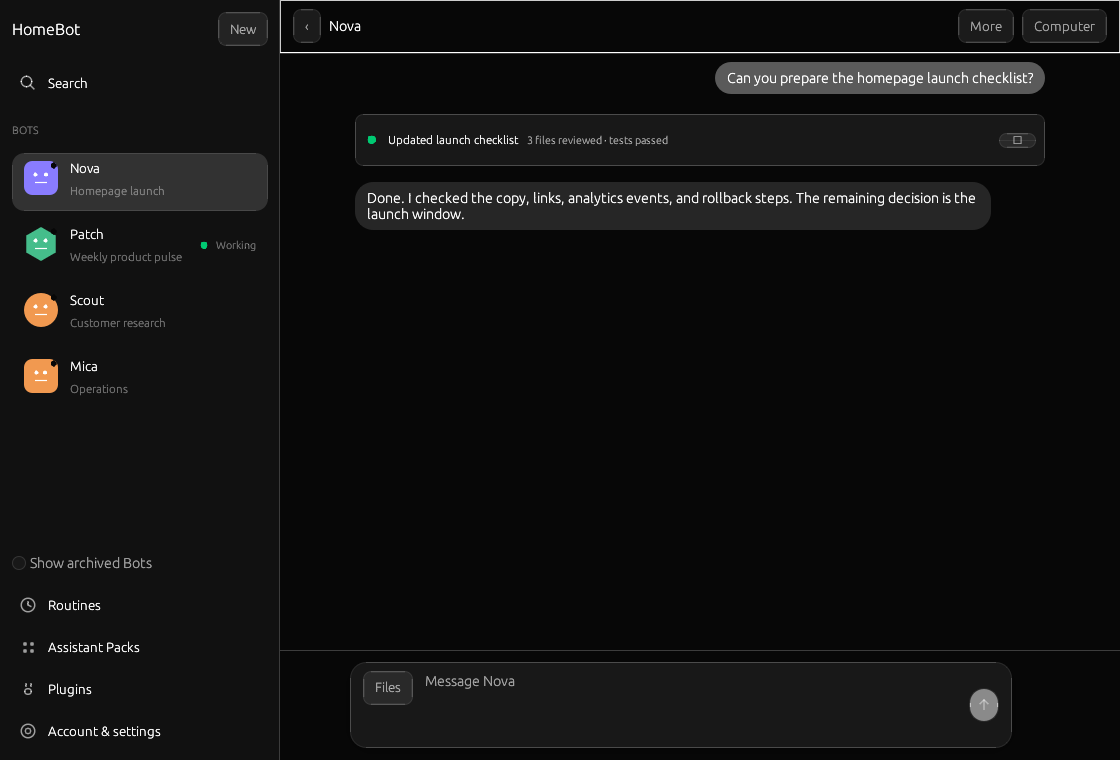Click the Search field in the sidebar
The width and height of the screenshot is (1120, 760).
click(x=140, y=83)
